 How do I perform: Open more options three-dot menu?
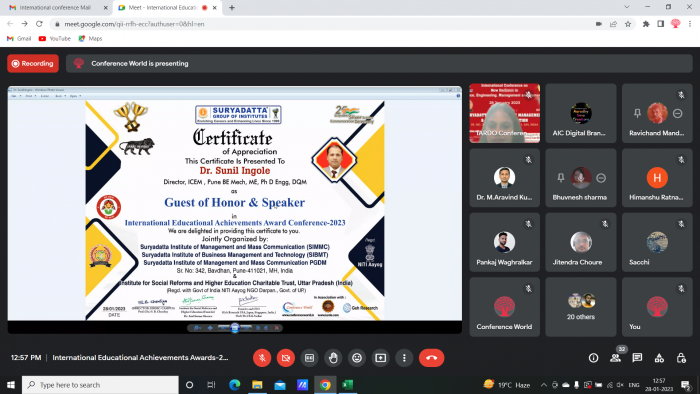(x=404, y=358)
